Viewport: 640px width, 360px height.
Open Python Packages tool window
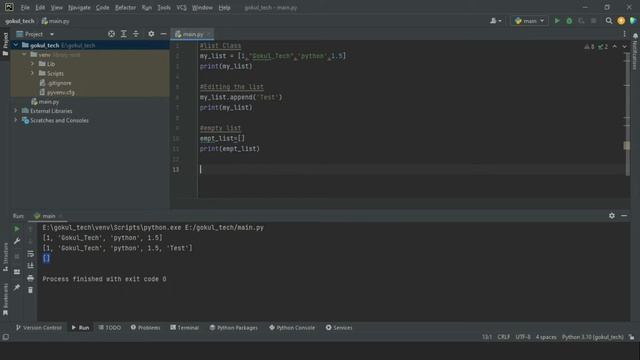point(233,327)
